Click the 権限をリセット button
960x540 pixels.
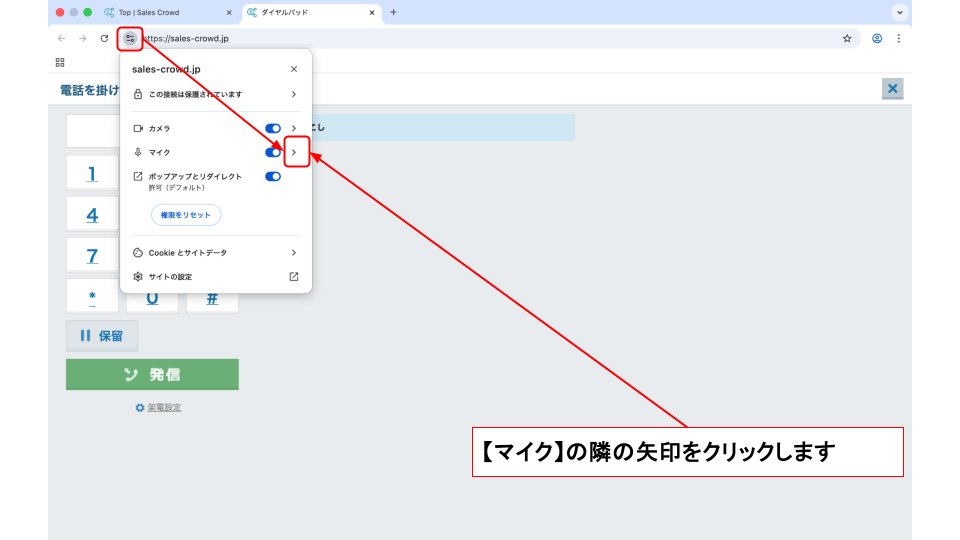(186, 215)
